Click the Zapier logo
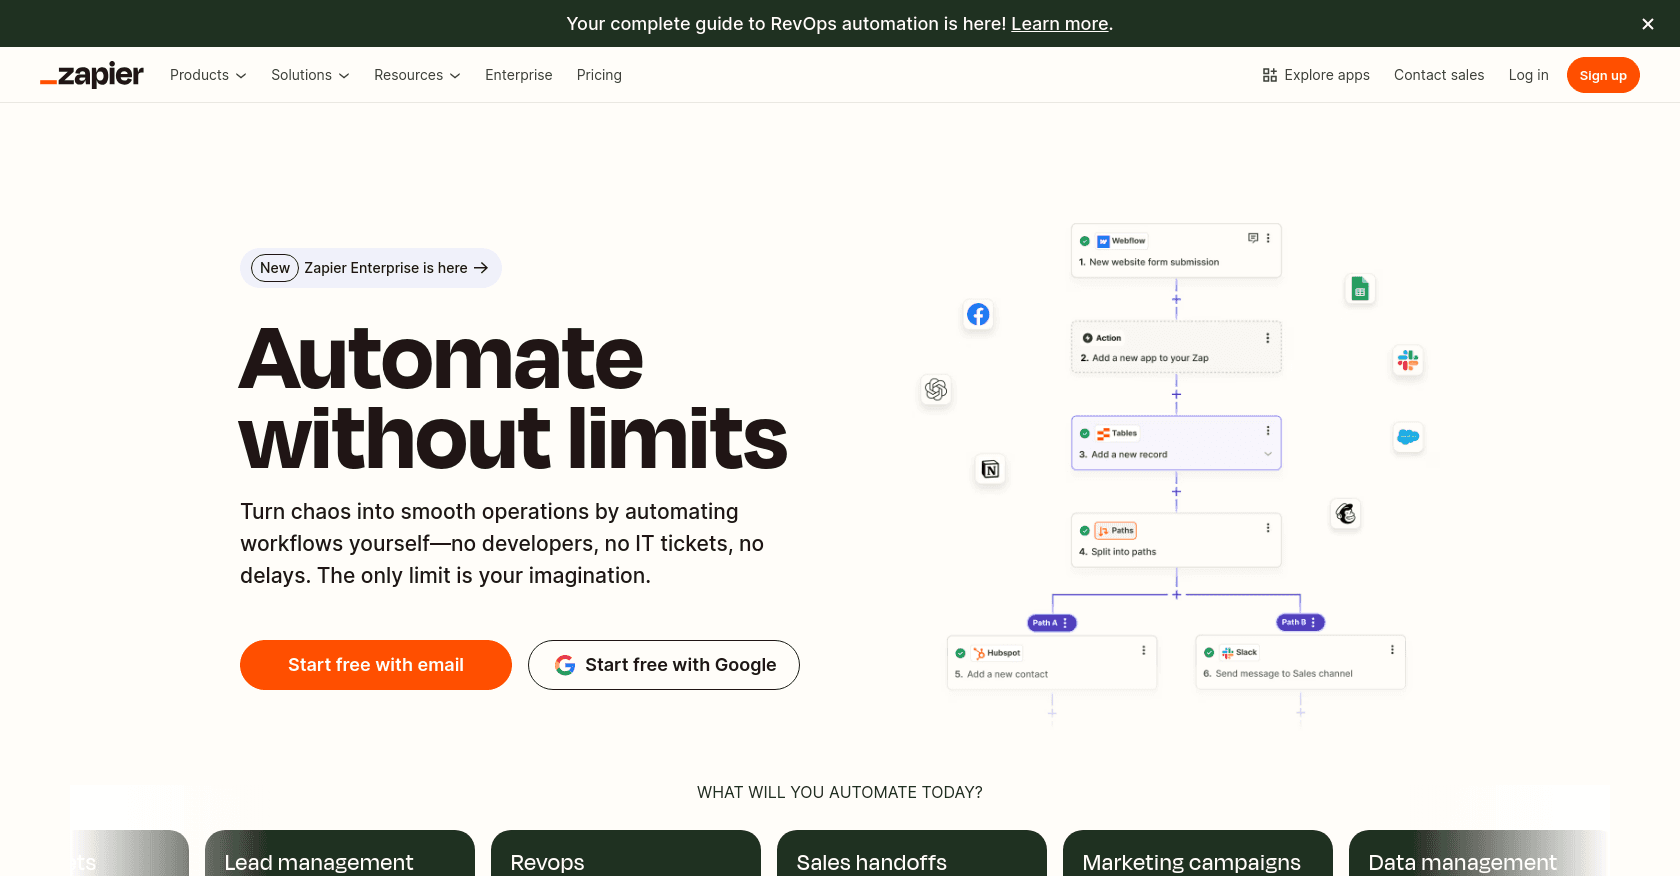This screenshot has width=1680, height=876. [92, 75]
